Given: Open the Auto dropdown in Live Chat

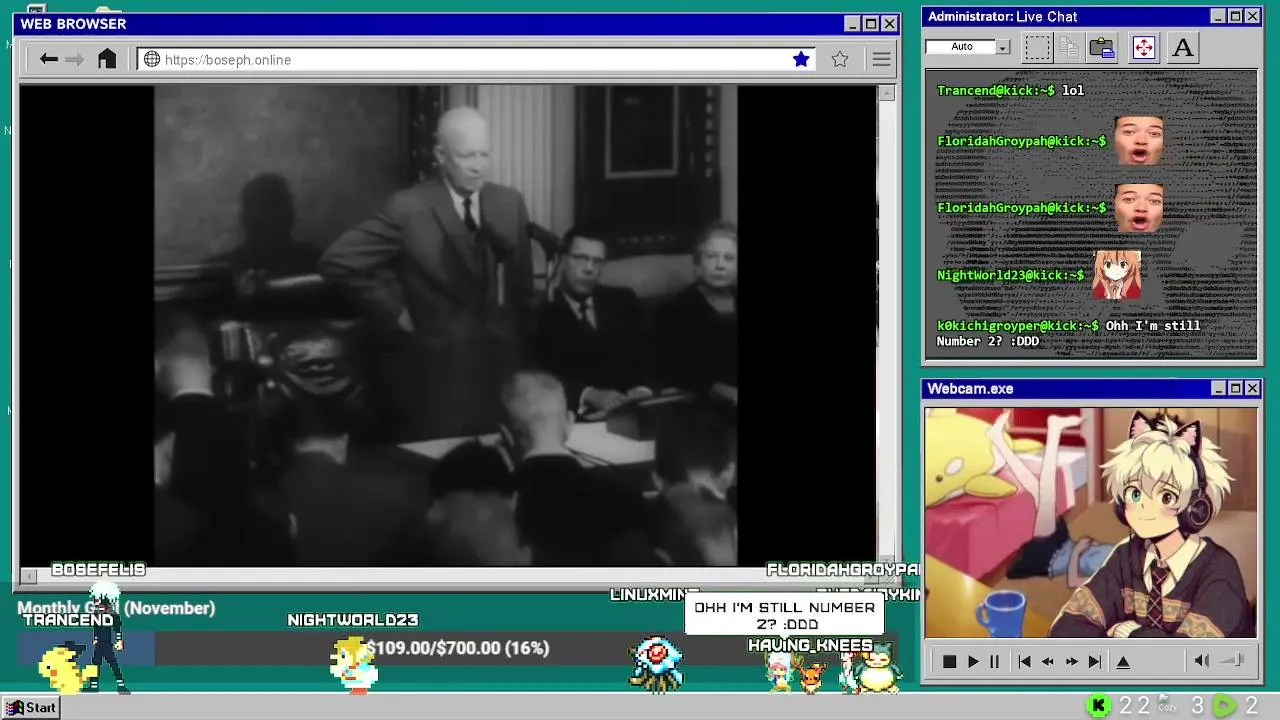Looking at the screenshot, I should [968, 47].
